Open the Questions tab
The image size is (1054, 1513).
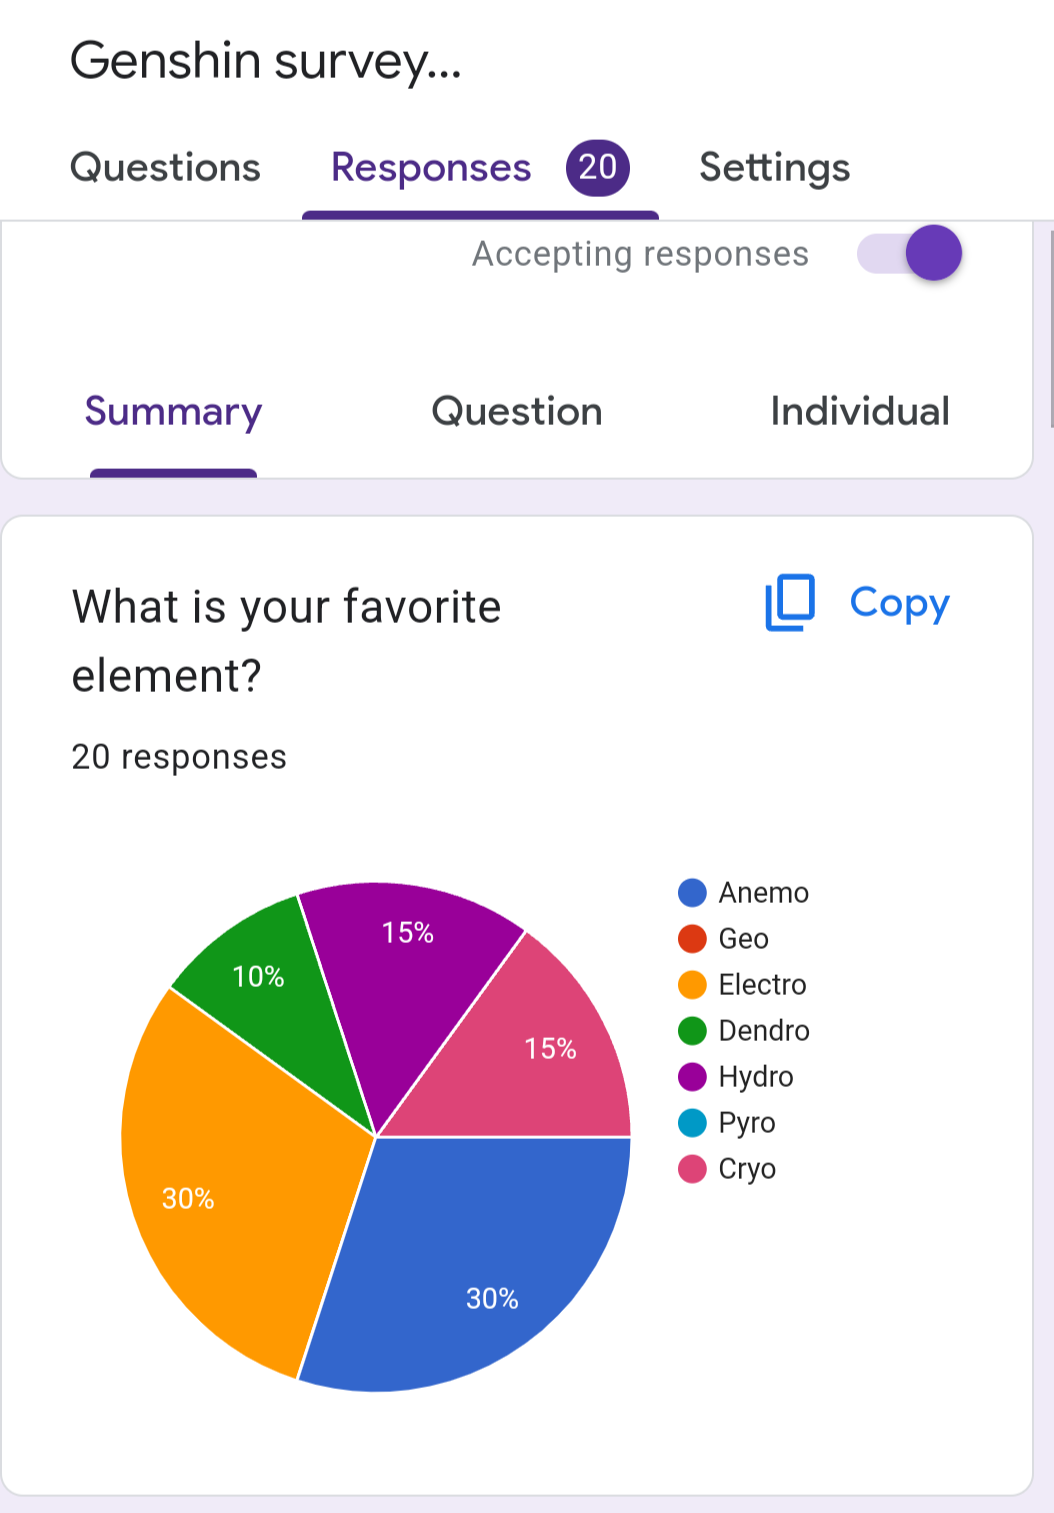click(x=165, y=168)
